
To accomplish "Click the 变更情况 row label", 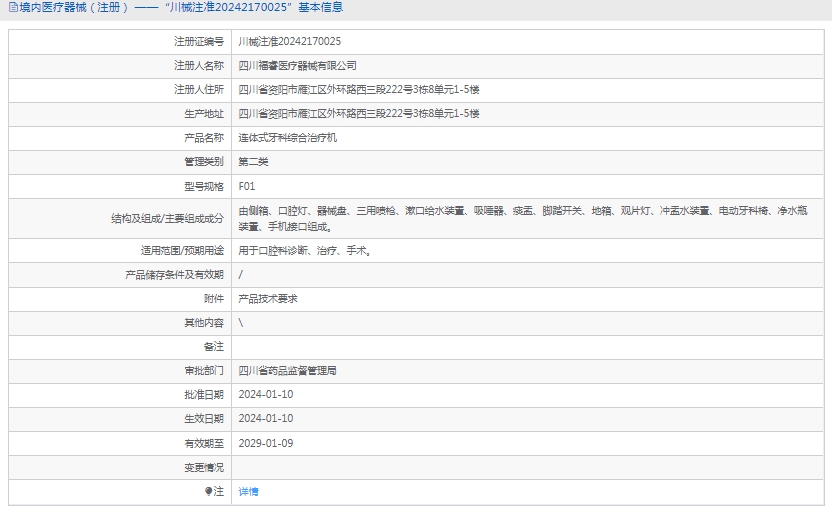I will coord(204,467).
